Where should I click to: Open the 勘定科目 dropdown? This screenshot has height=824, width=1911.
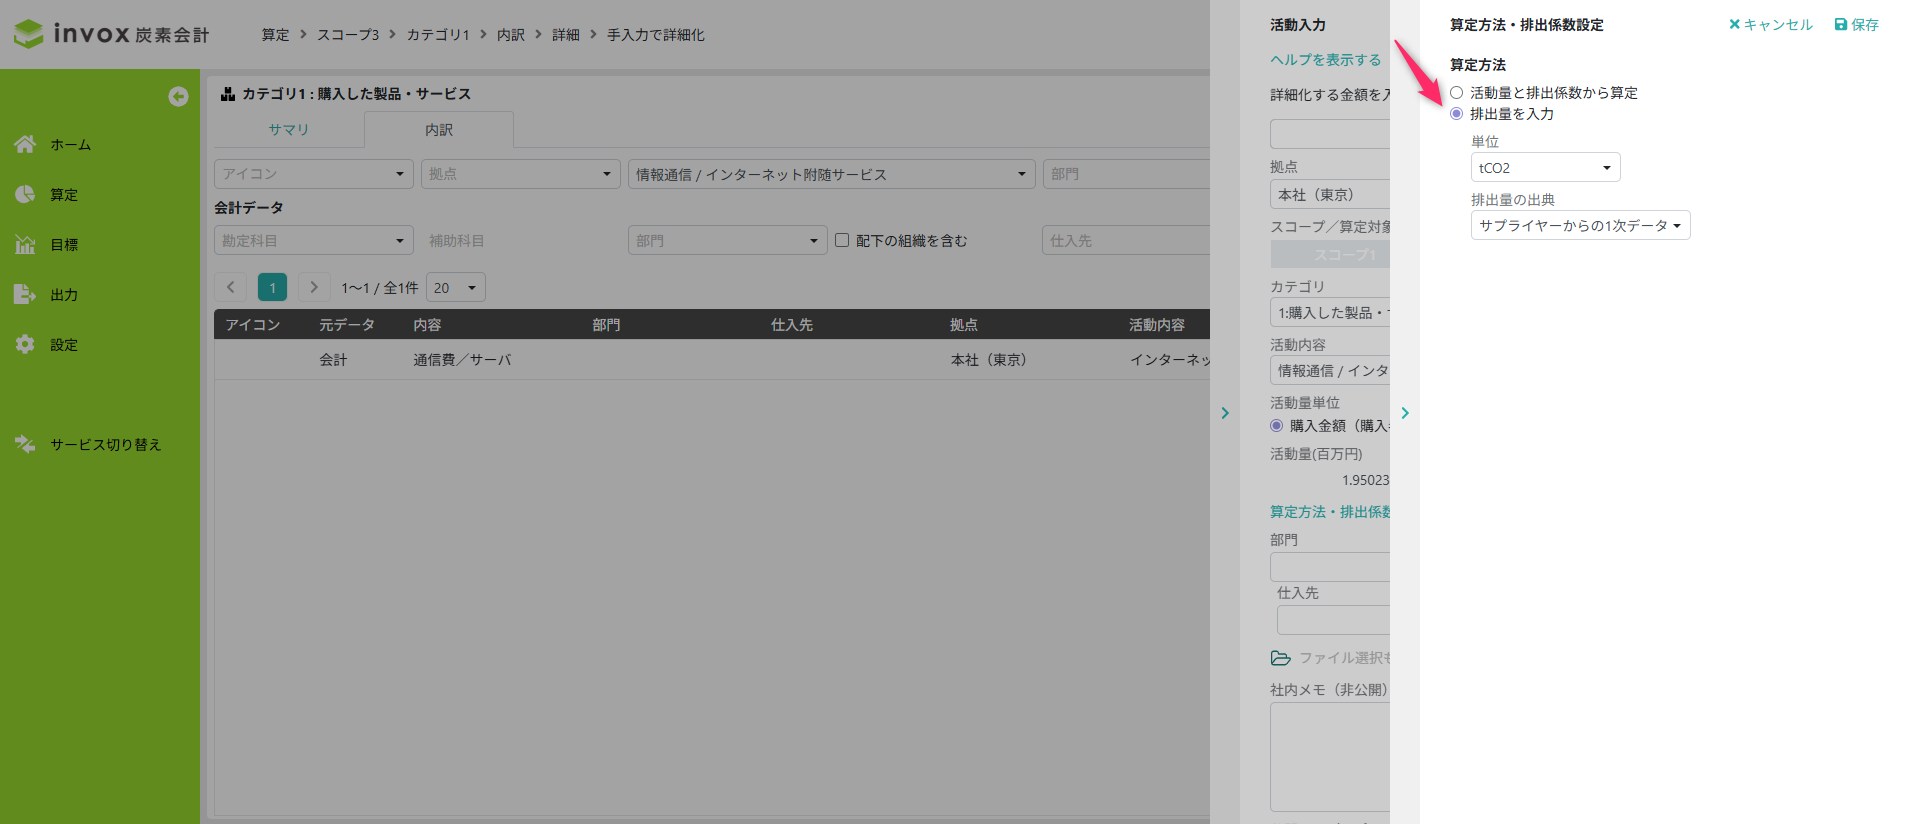coord(313,241)
